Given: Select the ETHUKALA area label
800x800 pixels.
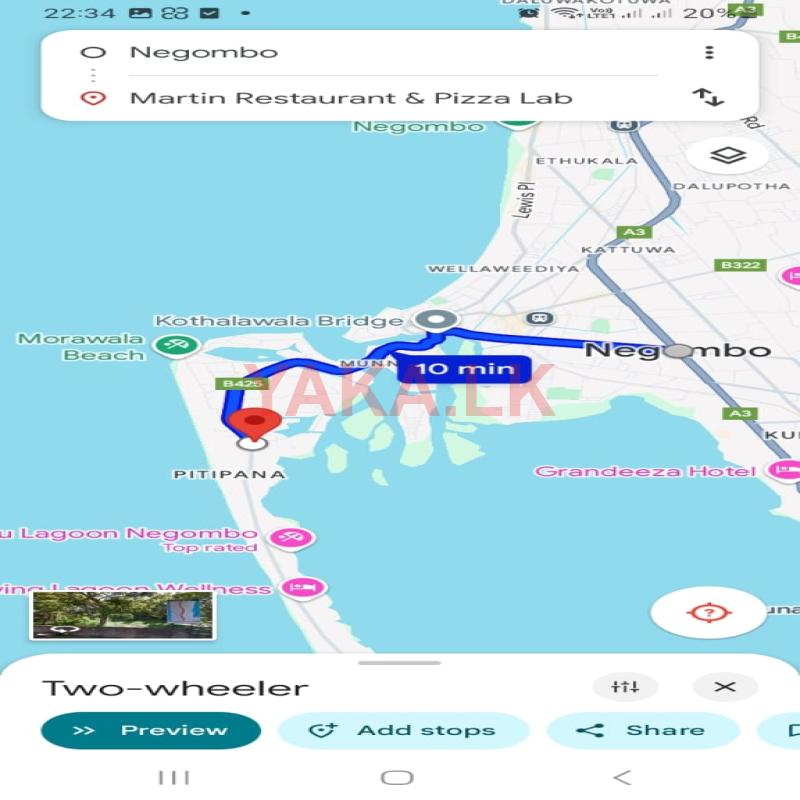Looking at the screenshot, I should [587, 161].
